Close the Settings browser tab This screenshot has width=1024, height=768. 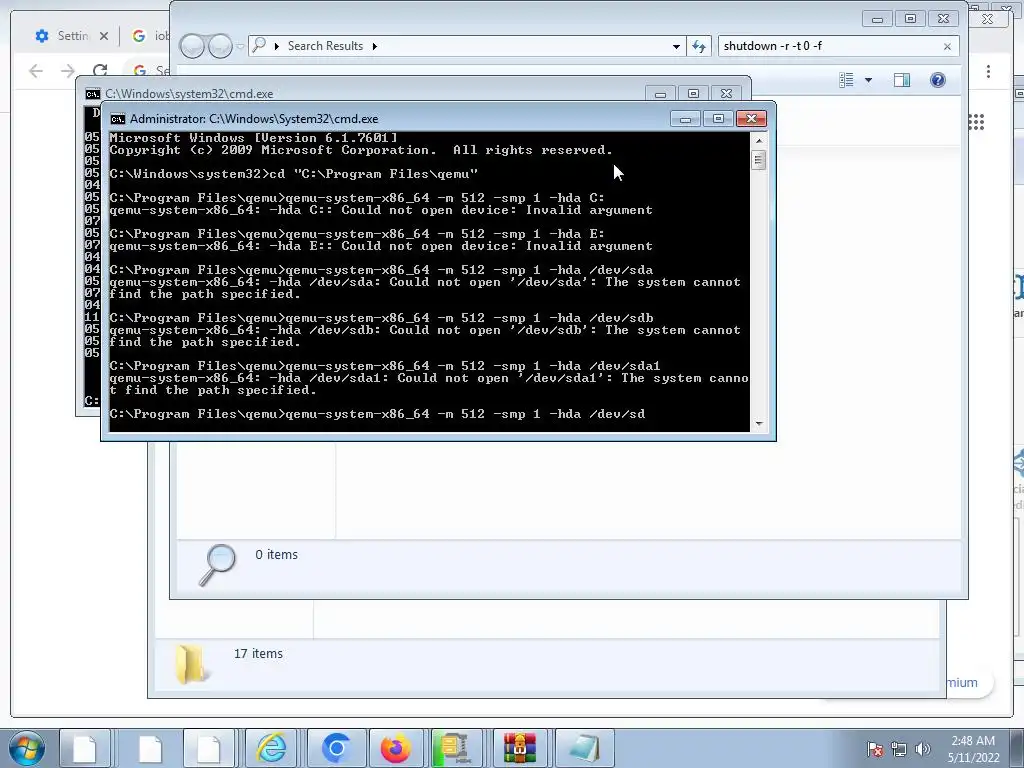pyautogui.click(x=103, y=36)
